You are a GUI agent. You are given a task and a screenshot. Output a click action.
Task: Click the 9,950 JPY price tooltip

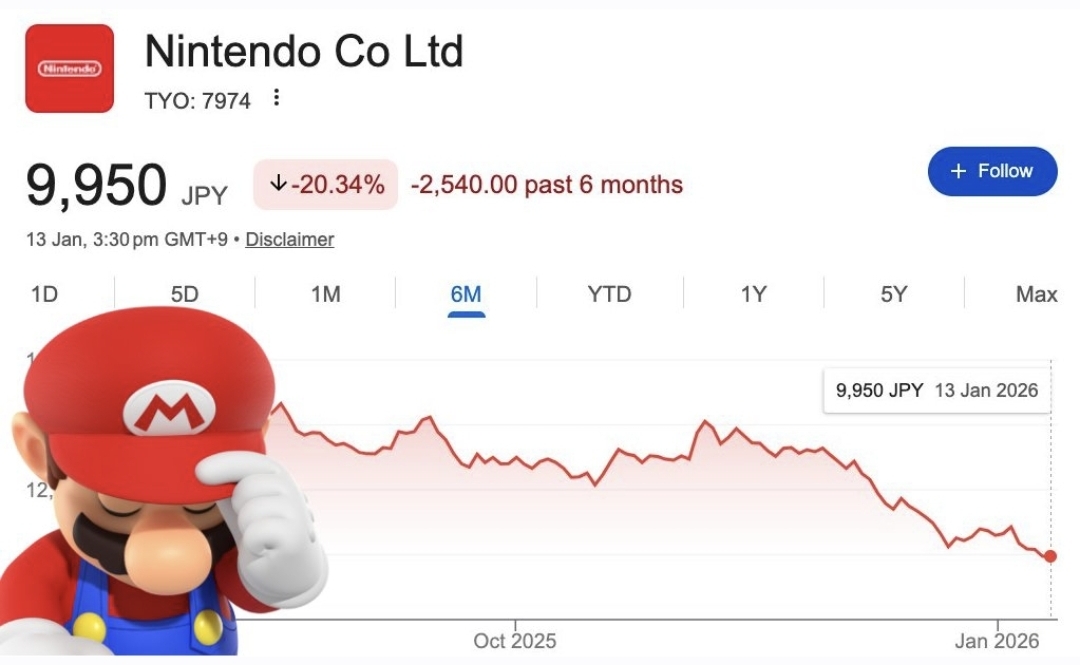(937, 390)
